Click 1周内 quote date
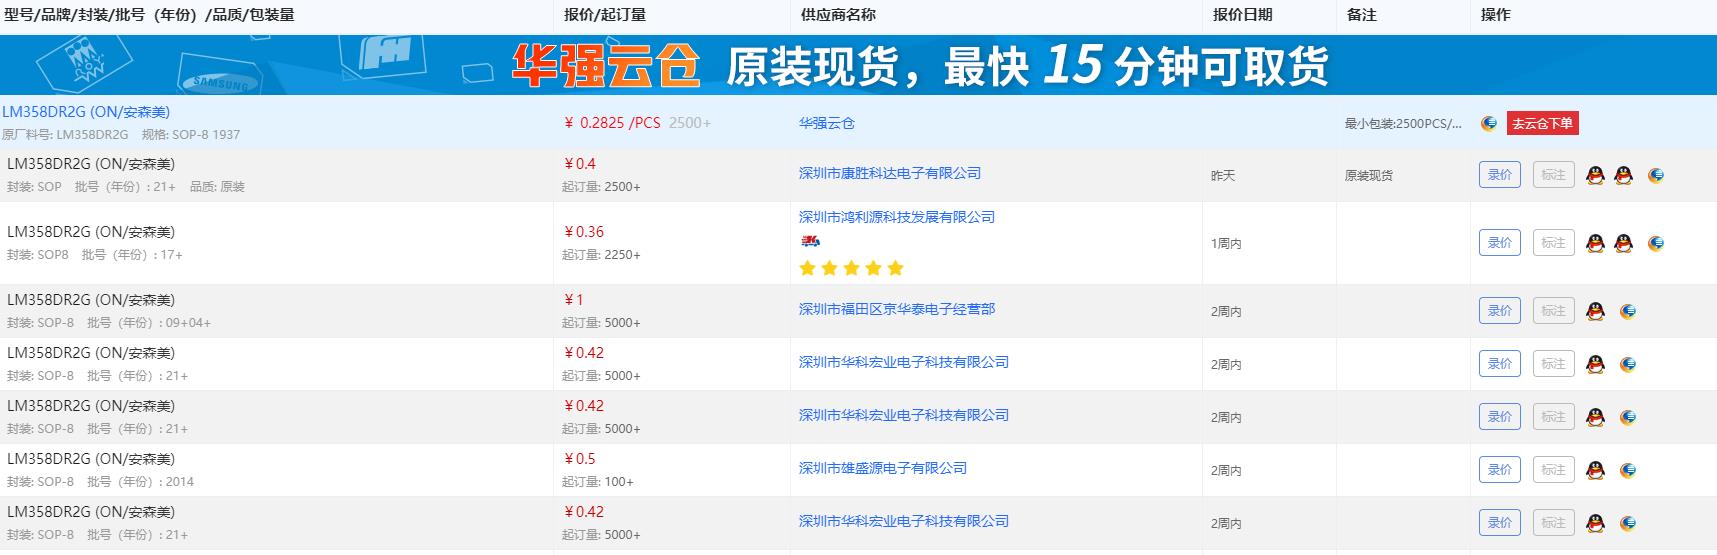Image resolution: width=1717 pixels, height=555 pixels. (1226, 244)
